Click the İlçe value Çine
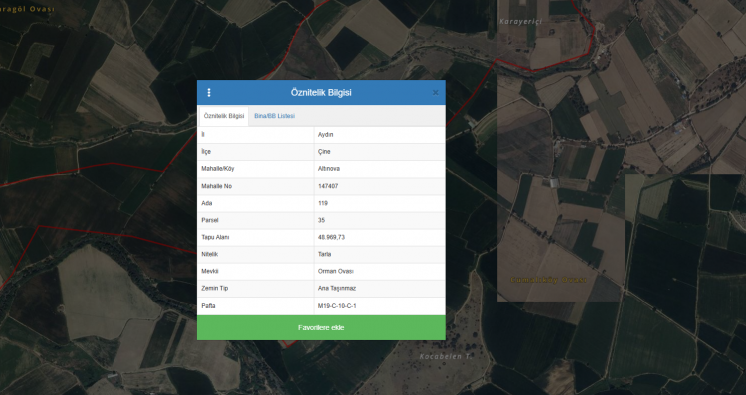 [x=324, y=152]
